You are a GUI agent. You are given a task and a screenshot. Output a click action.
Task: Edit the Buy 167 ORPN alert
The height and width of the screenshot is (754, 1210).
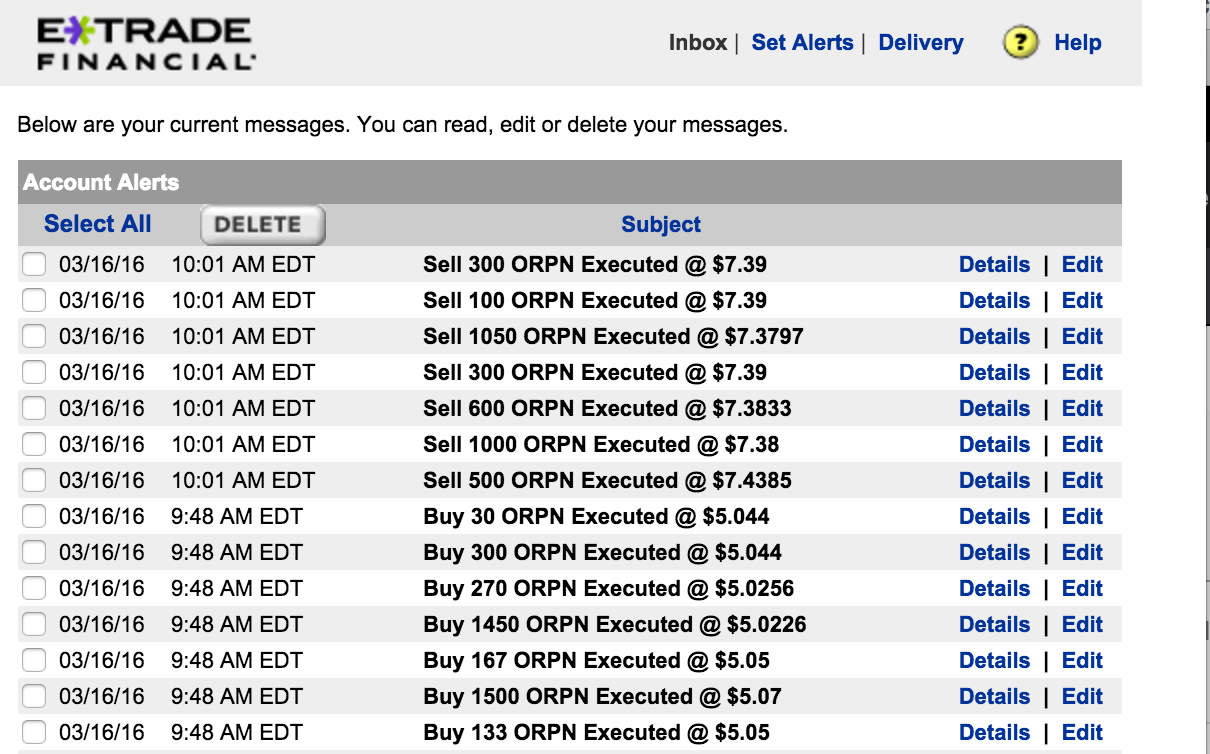pos(1082,661)
